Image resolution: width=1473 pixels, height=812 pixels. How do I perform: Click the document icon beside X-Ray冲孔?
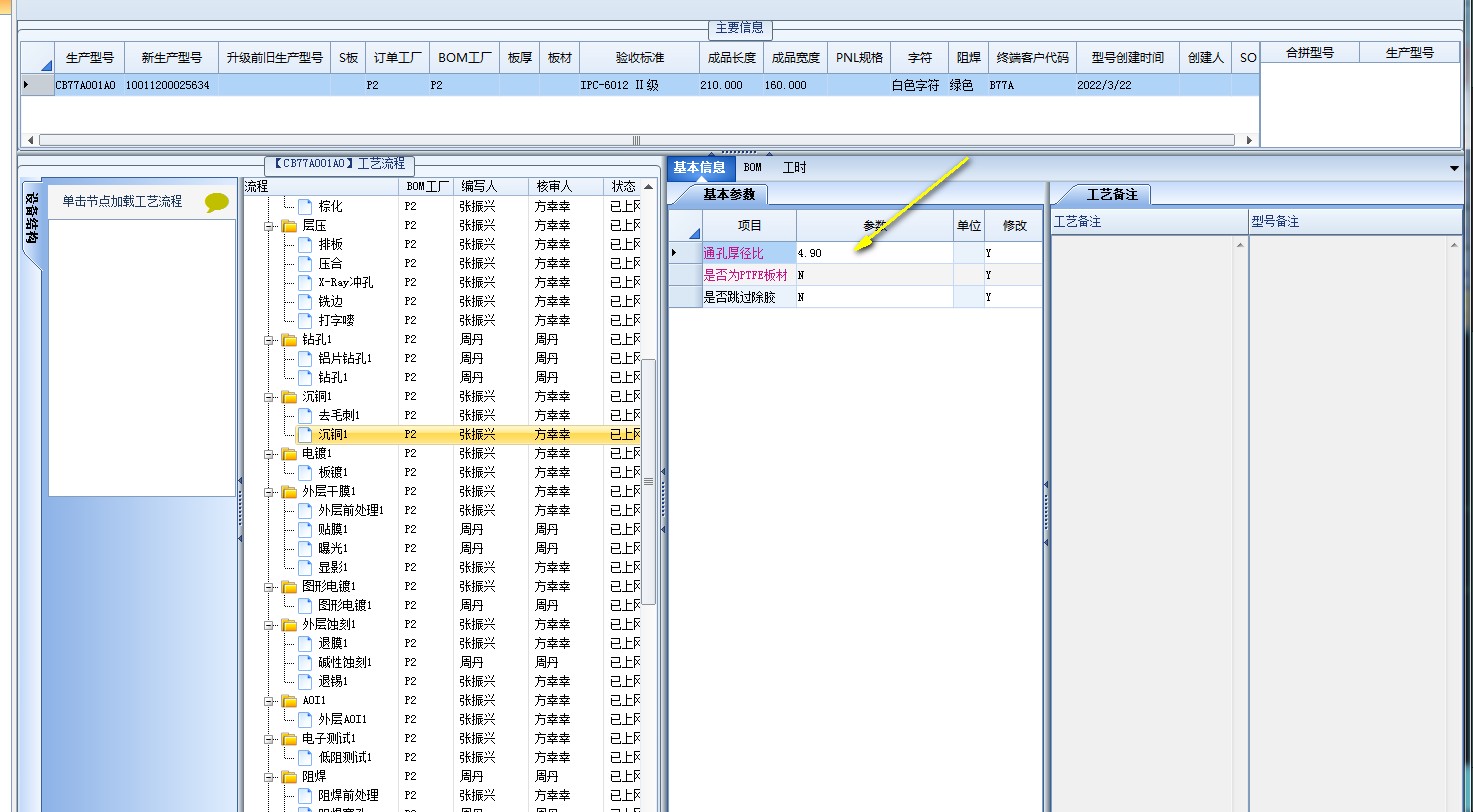[x=305, y=282]
